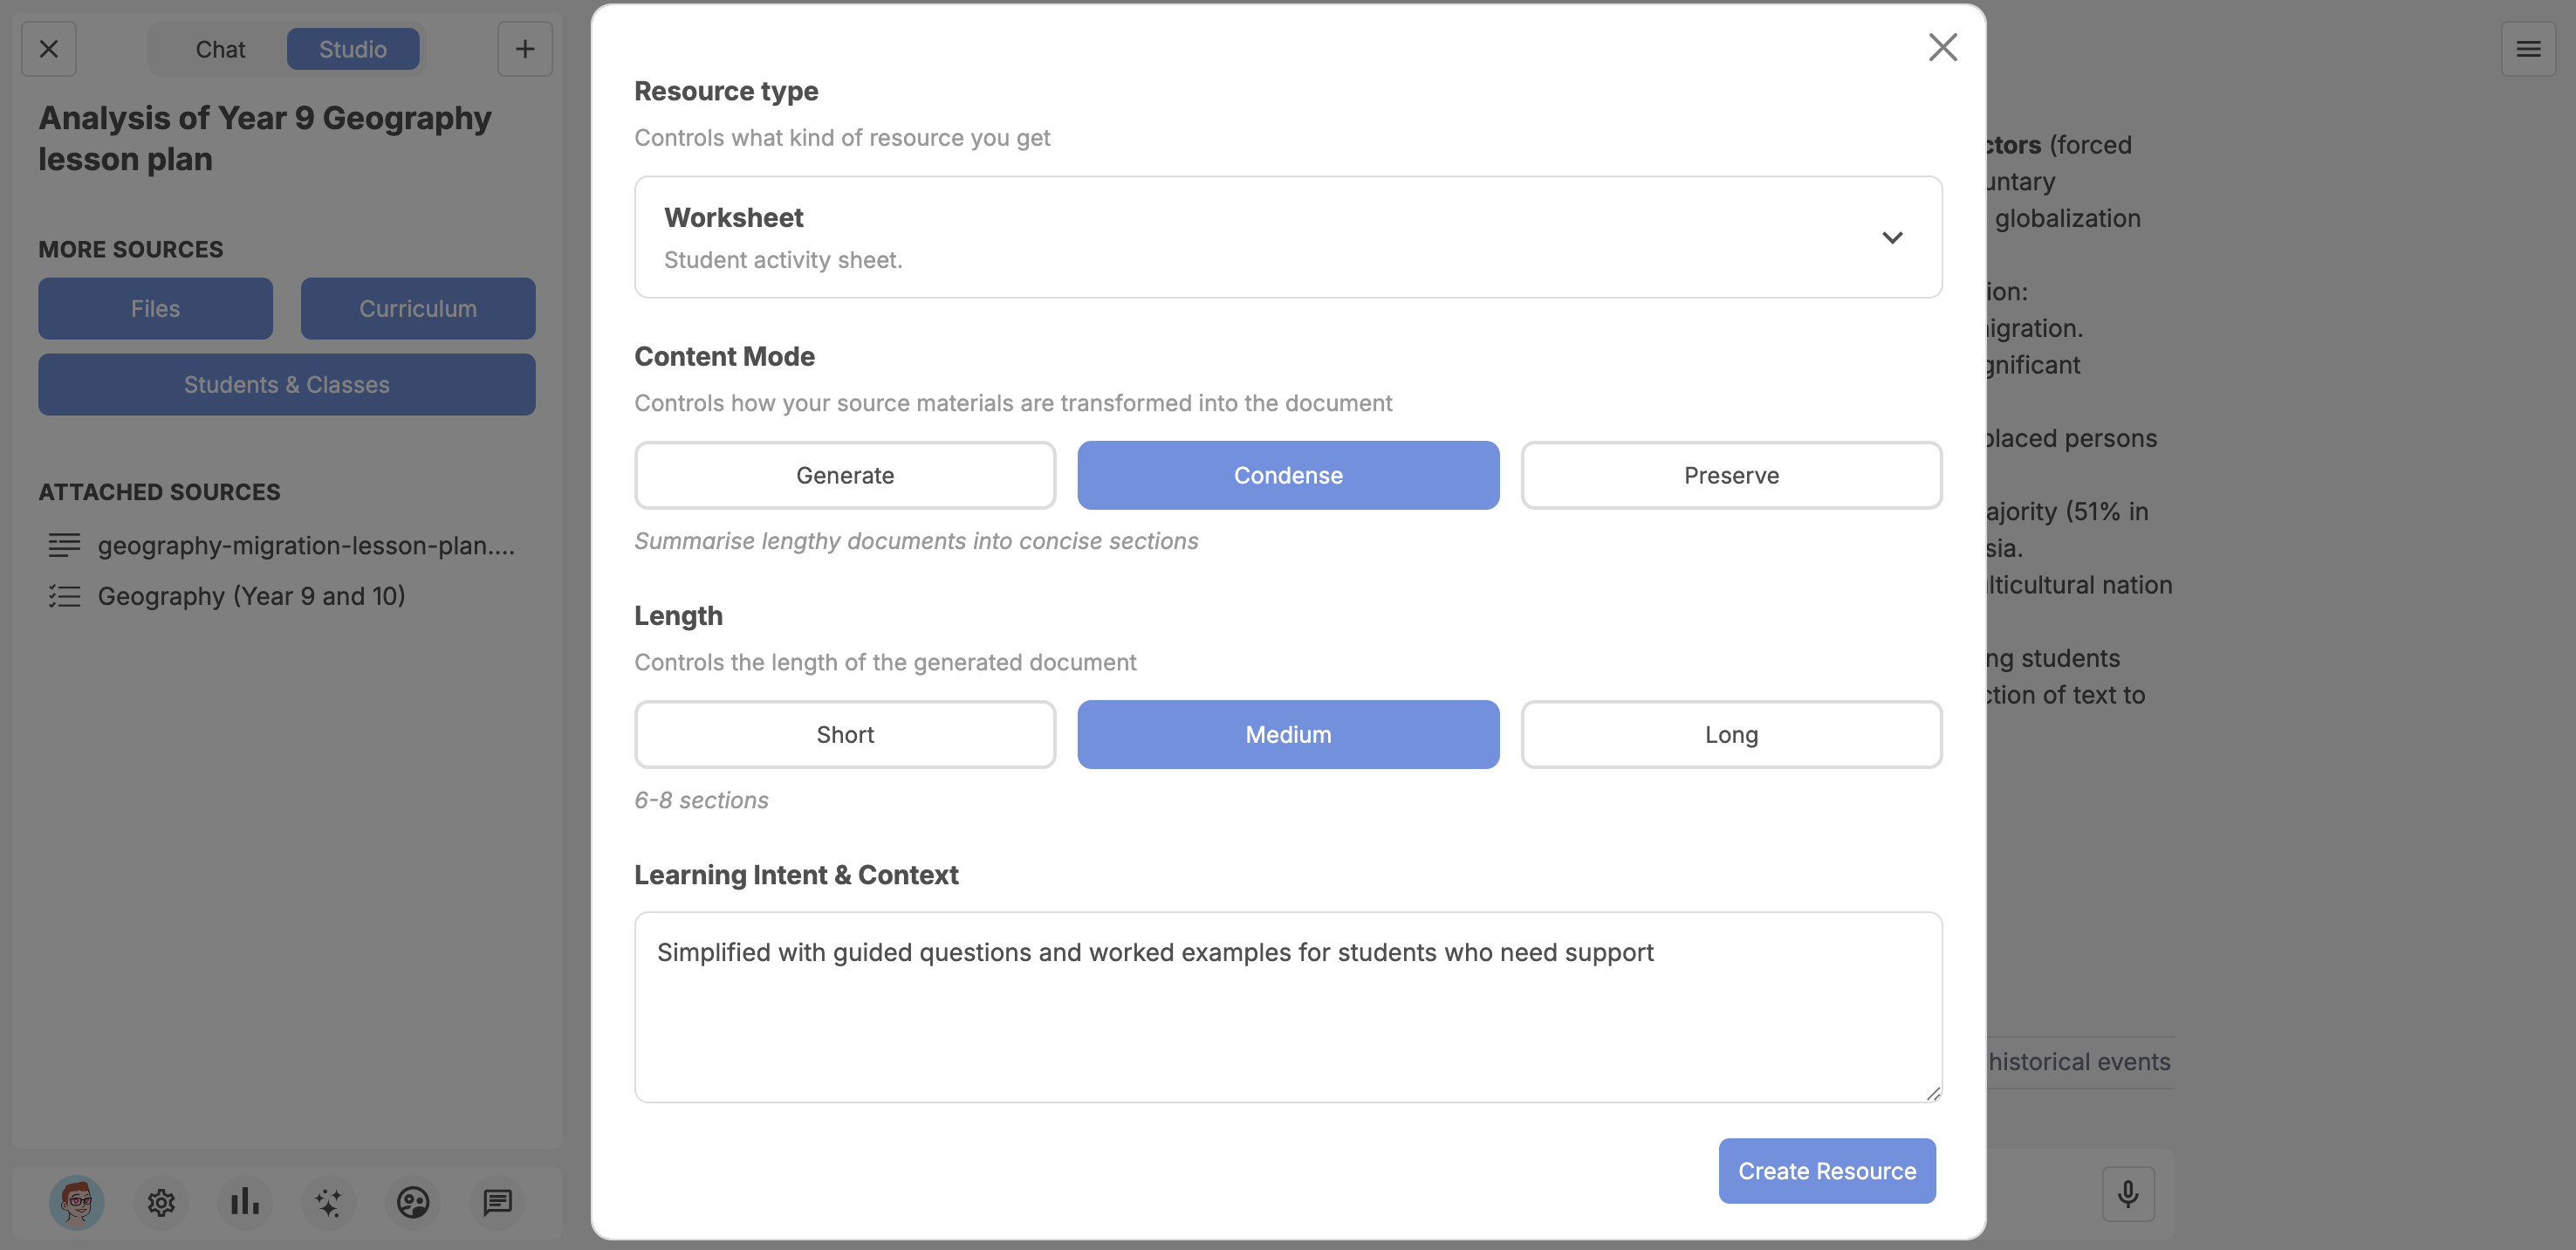The height and width of the screenshot is (1250, 2576).
Task: Choose the Short length option
Action: 844,734
